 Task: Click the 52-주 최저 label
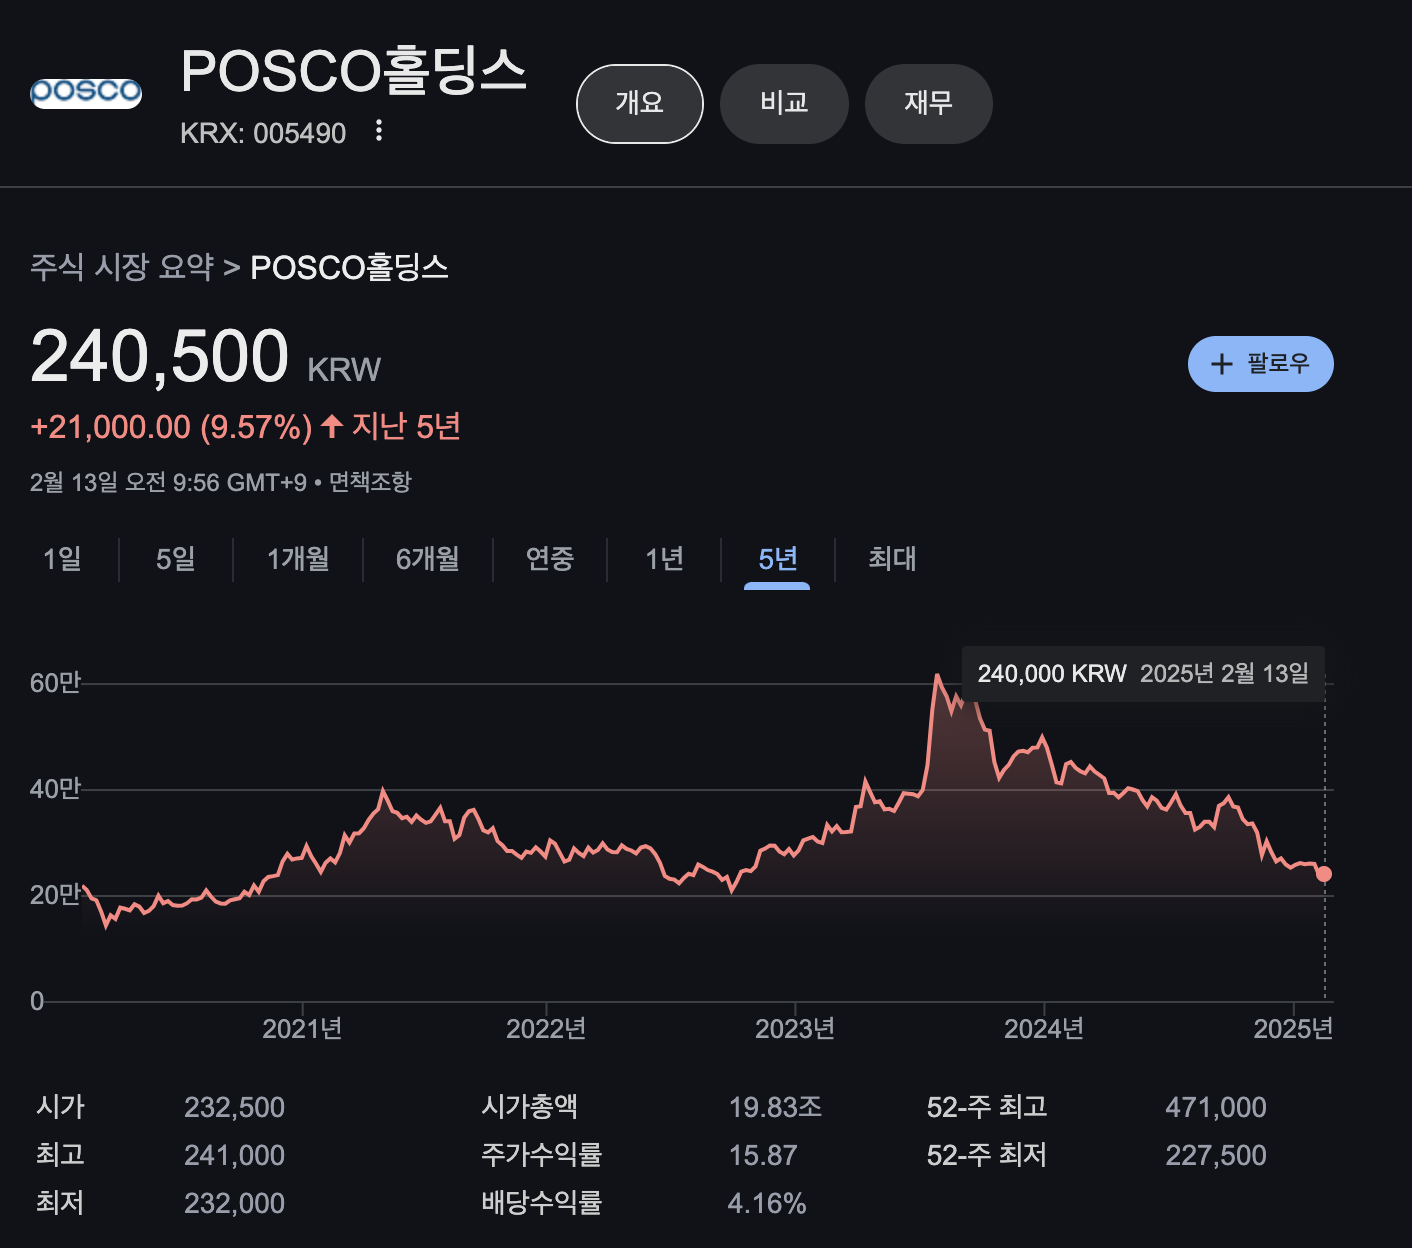pos(987,1155)
